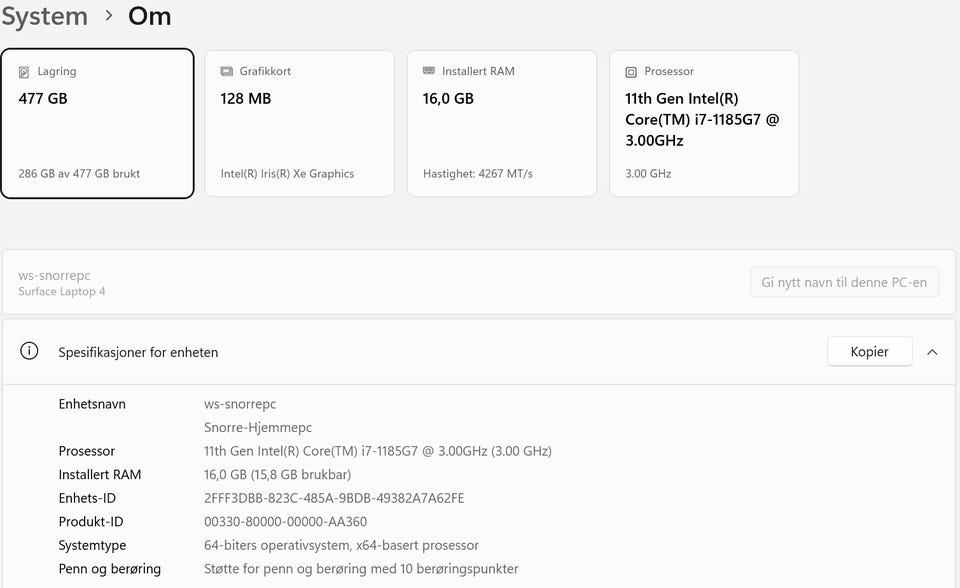Click the Produkt-ID value 00330-80000-00000-AA360
Image resolution: width=960 pixels, height=588 pixels.
coord(285,522)
